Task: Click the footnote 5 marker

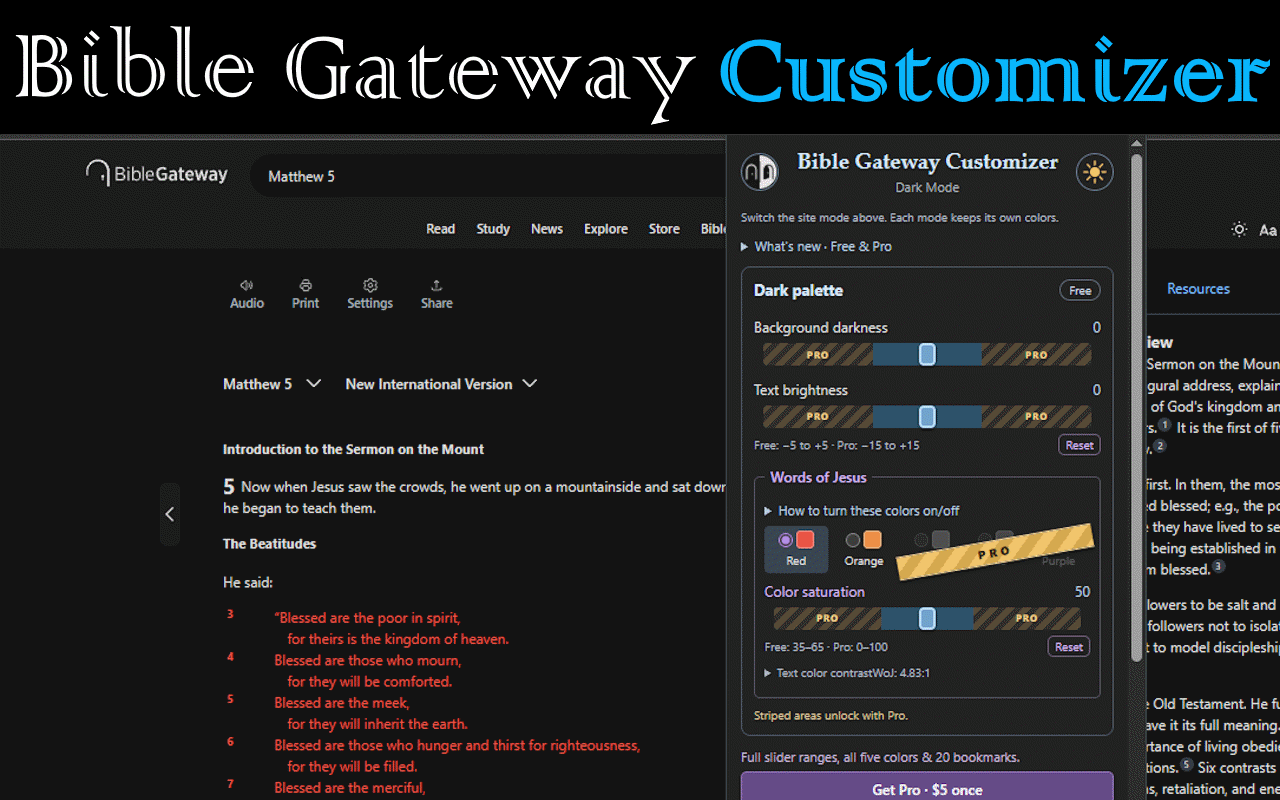Action: (1187, 765)
